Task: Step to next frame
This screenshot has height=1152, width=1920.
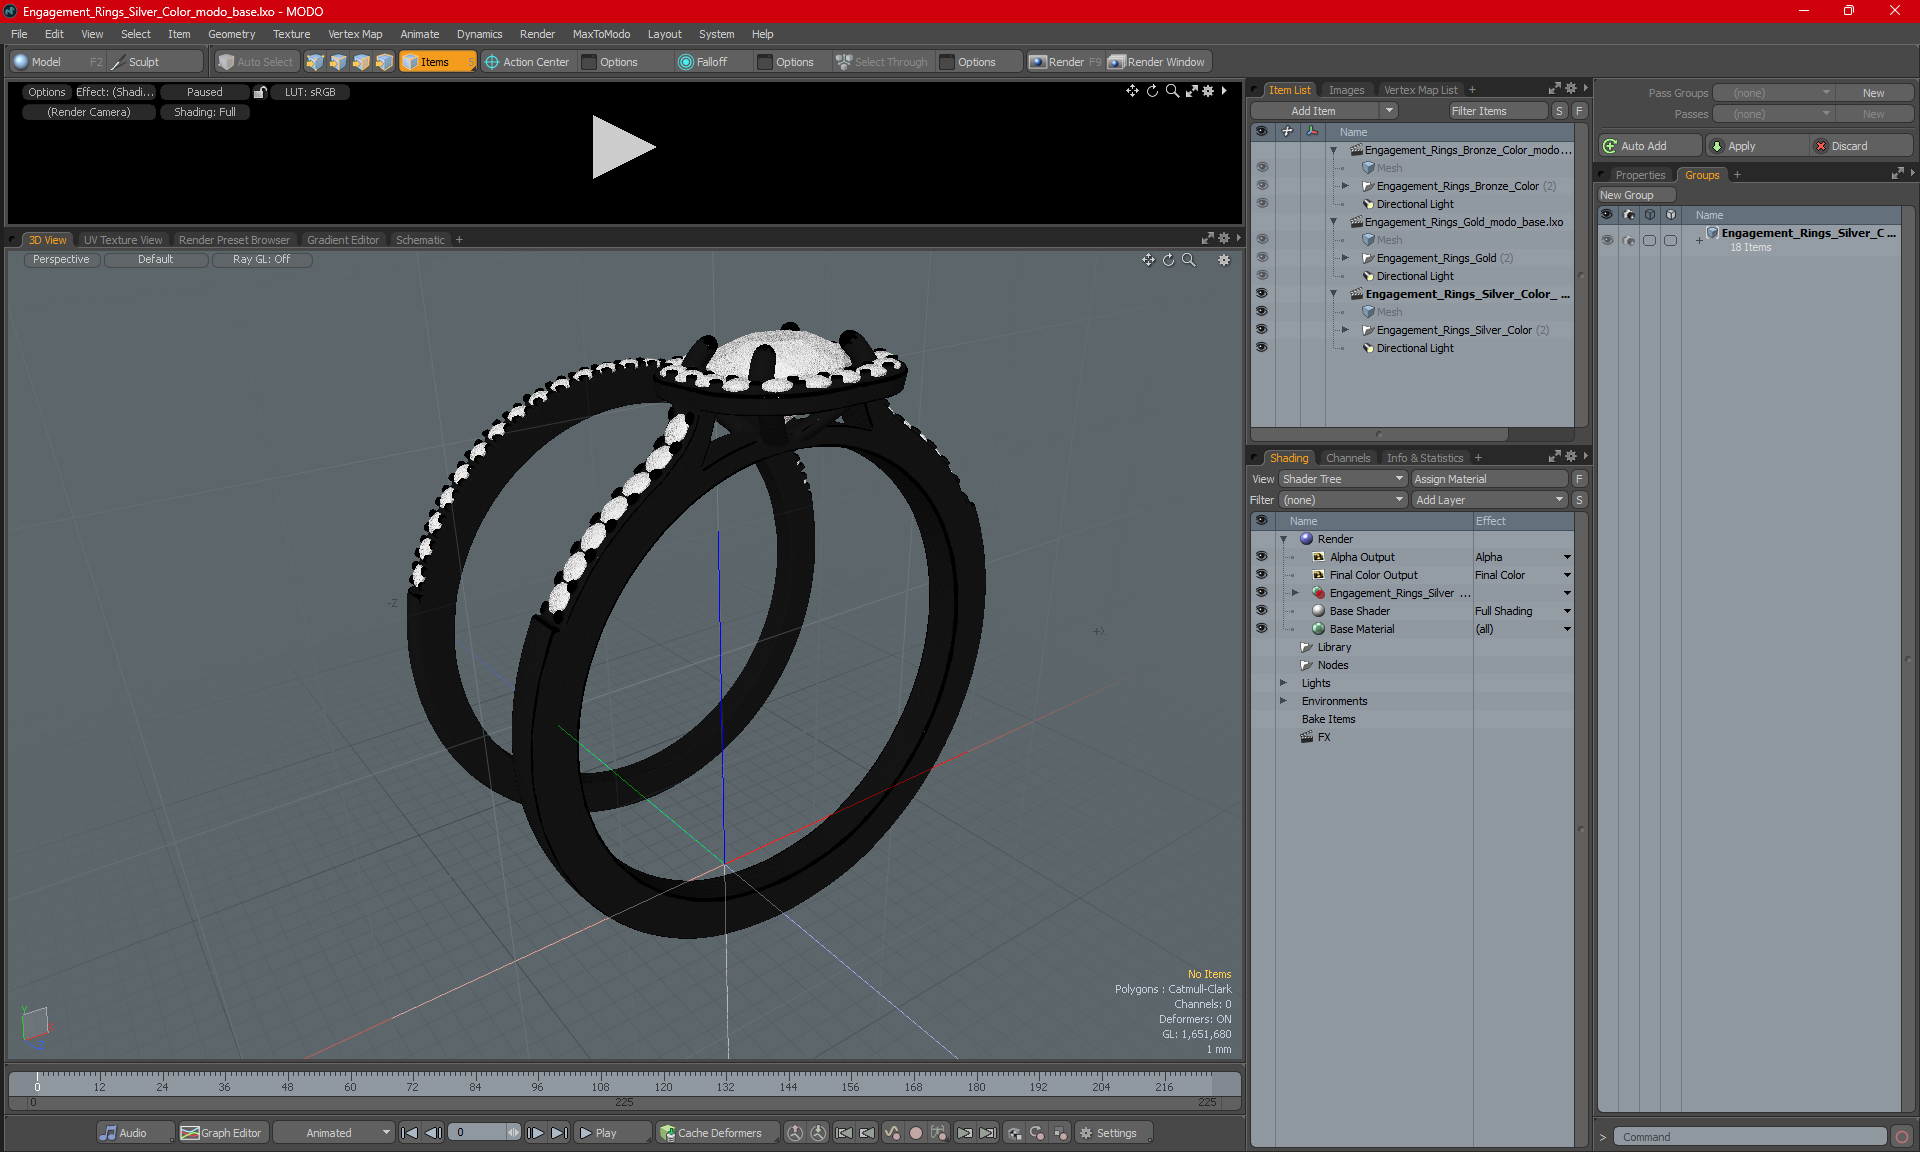Action: [536, 1133]
